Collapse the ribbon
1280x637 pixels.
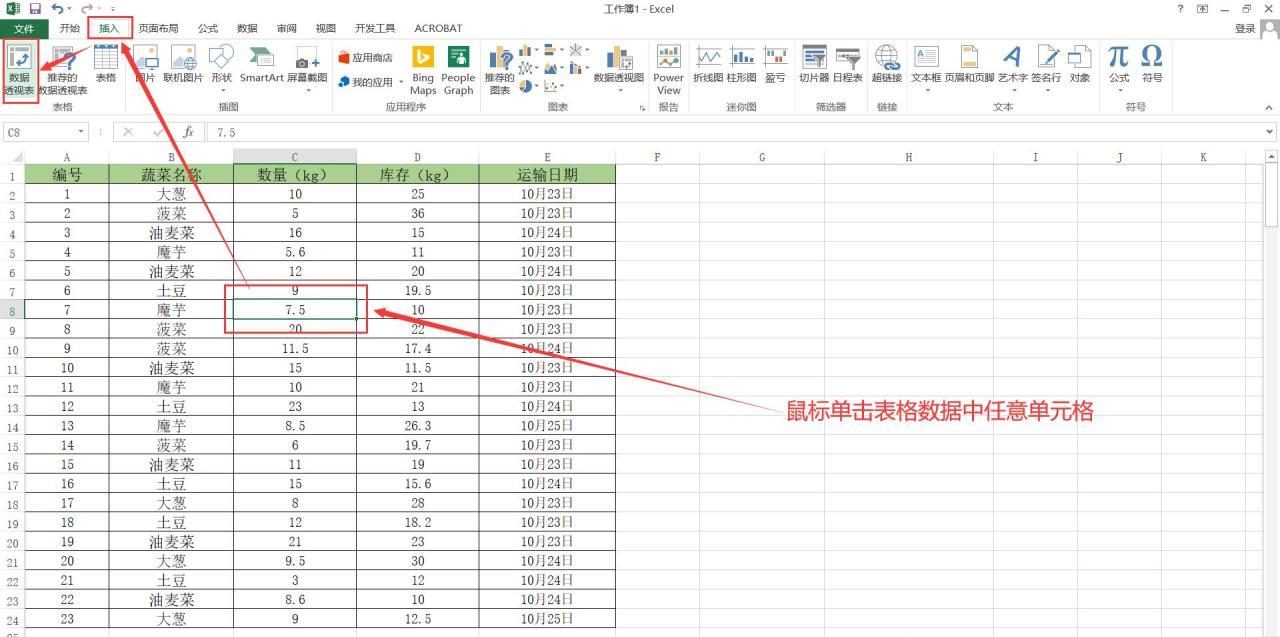(x=1270, y=107)
